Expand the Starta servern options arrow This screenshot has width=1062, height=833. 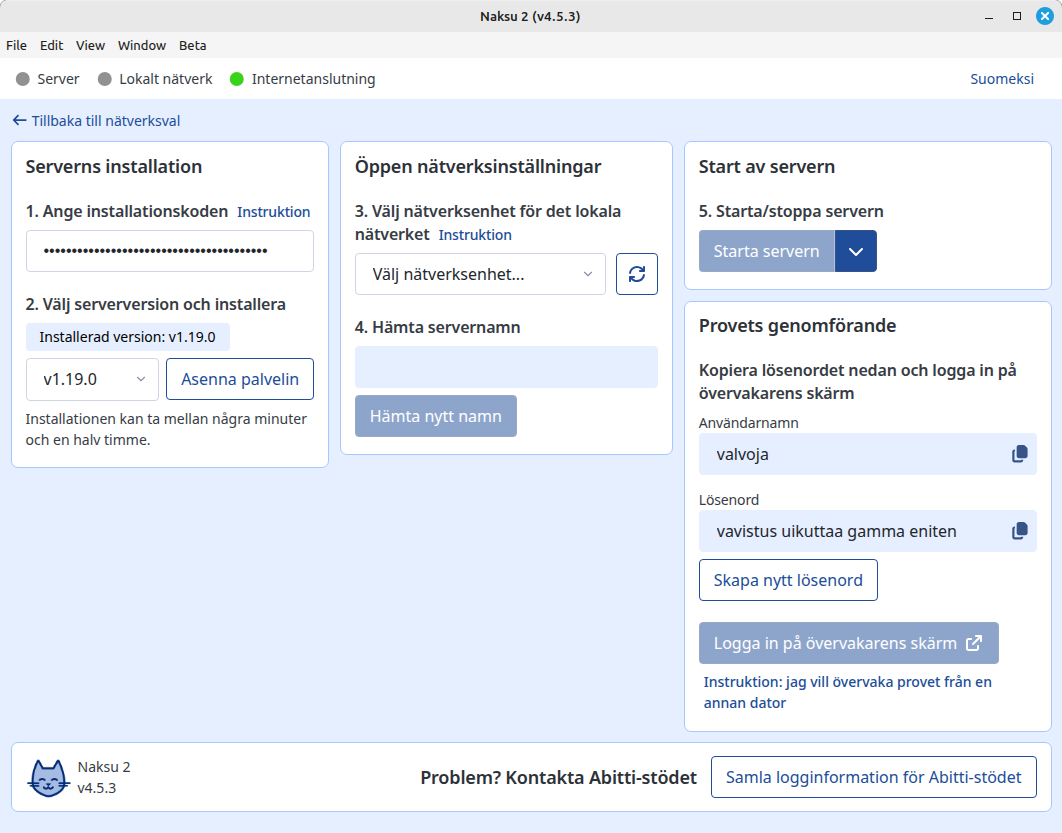(855, 251)
